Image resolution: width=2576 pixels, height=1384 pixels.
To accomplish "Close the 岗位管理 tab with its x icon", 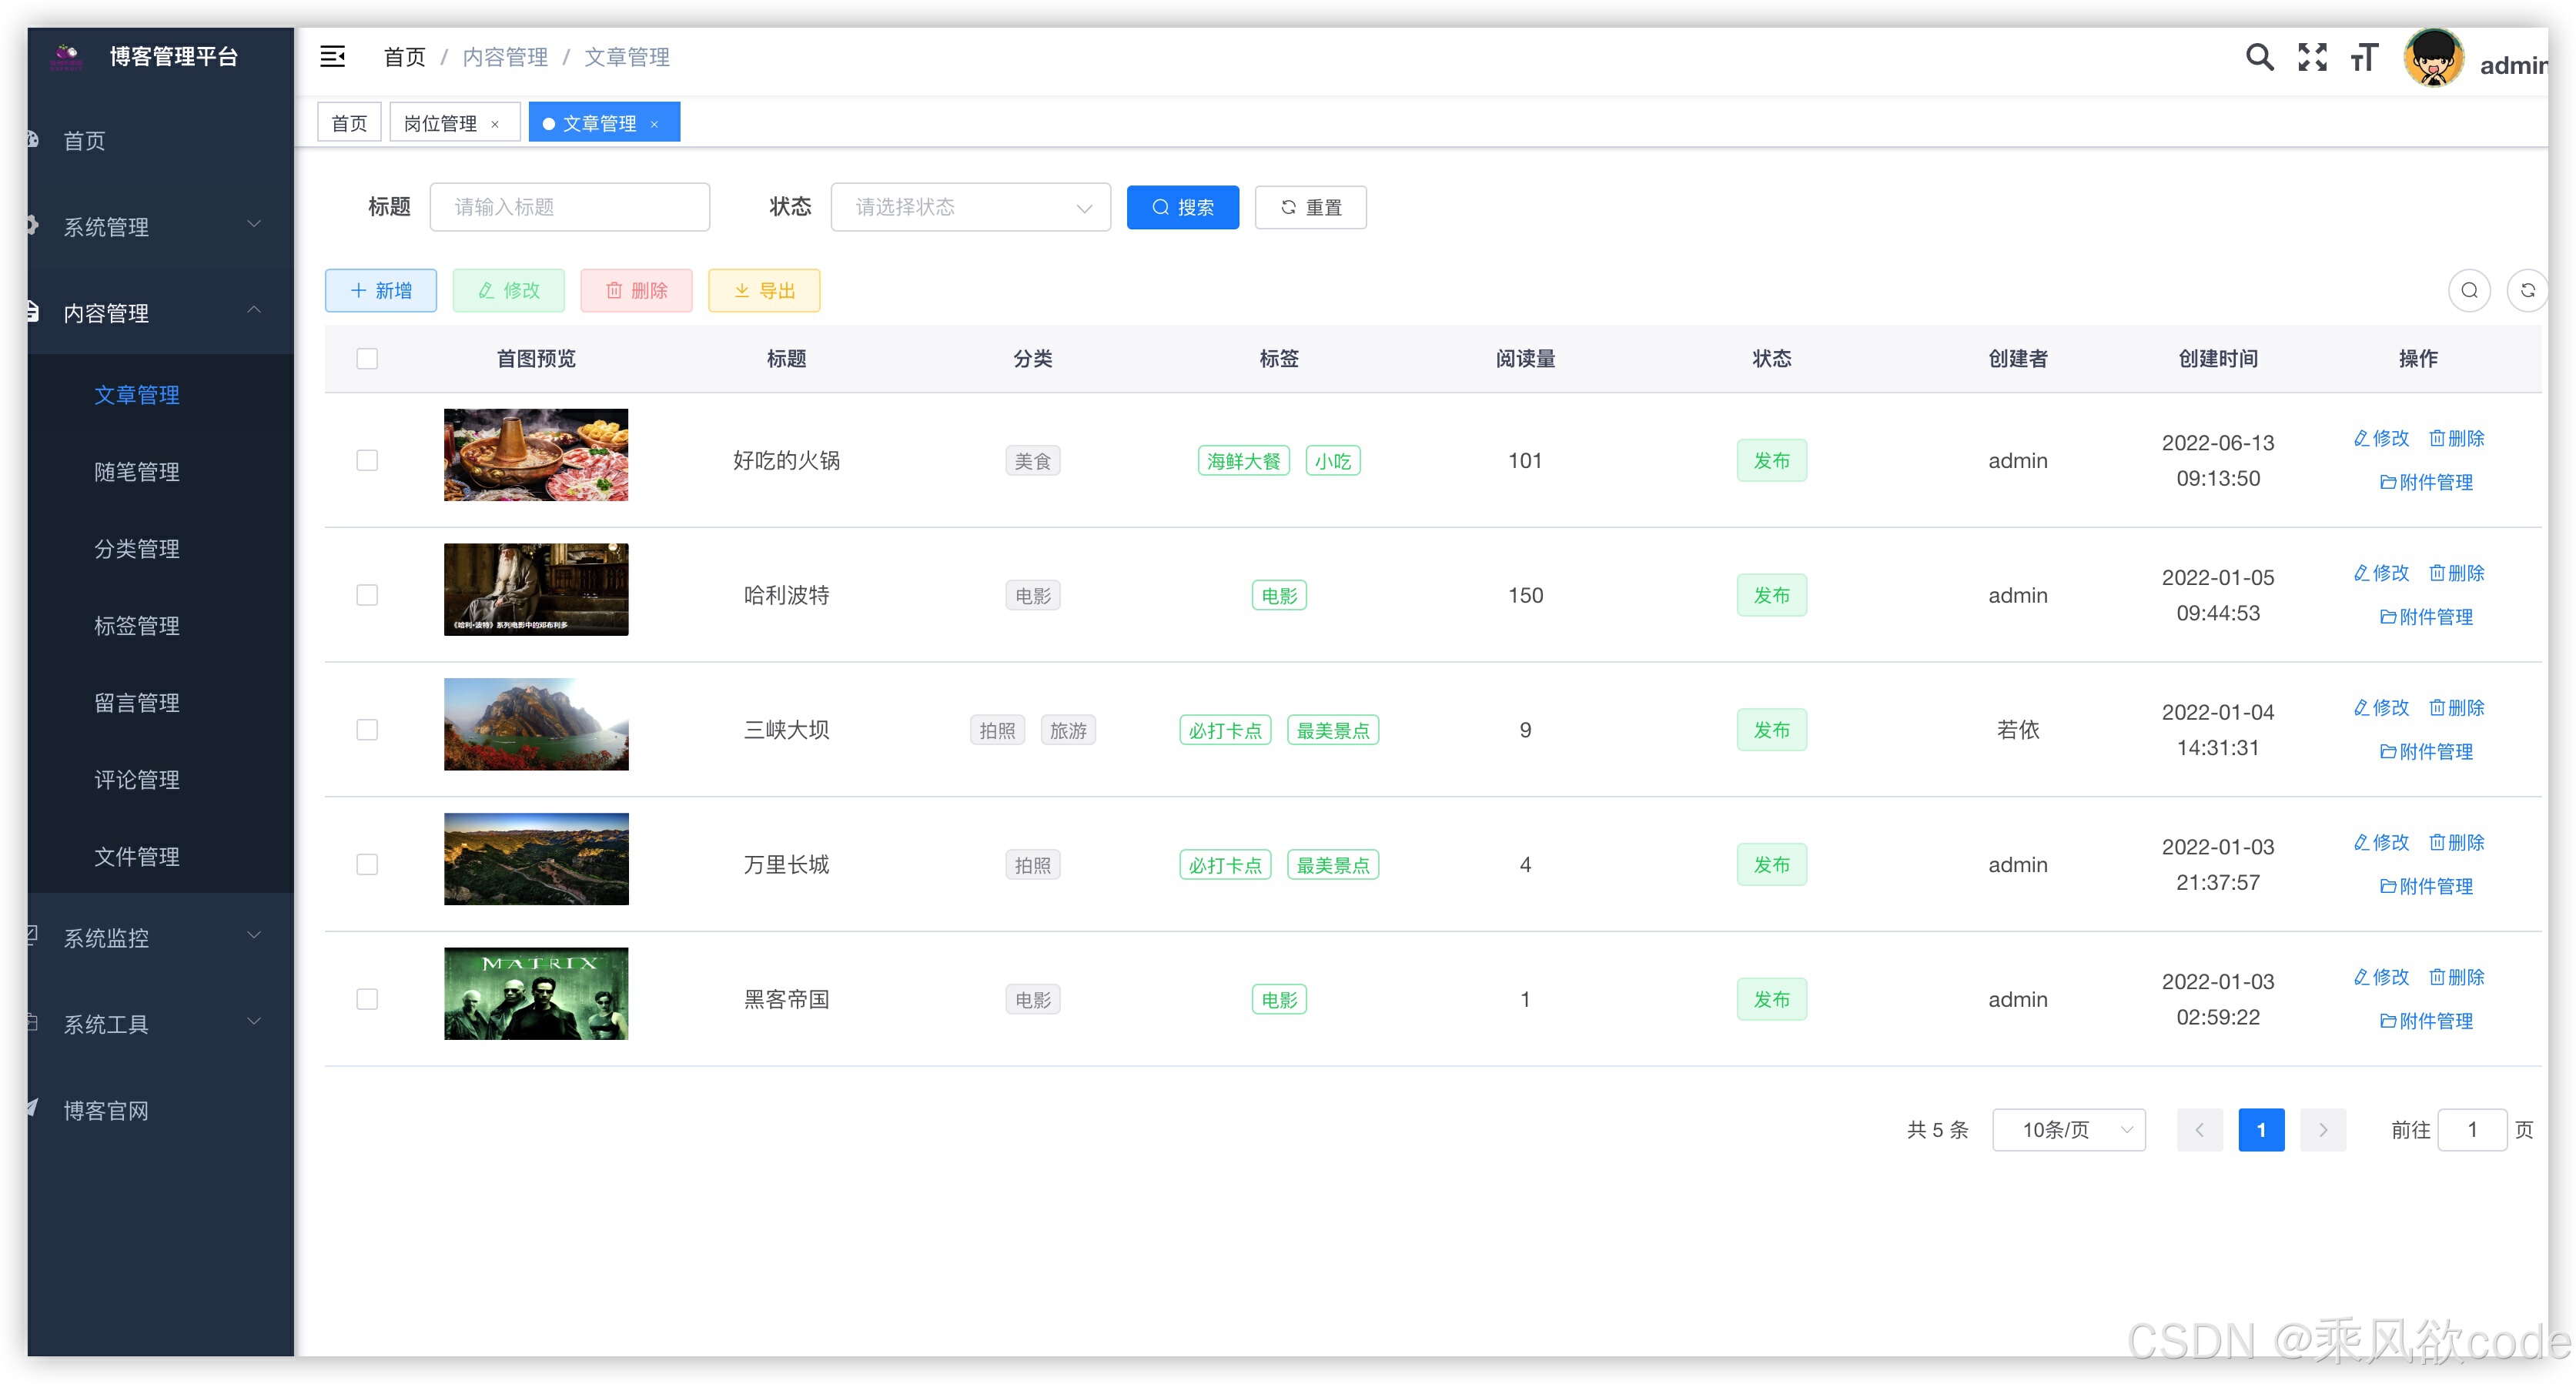I will 495,124.
